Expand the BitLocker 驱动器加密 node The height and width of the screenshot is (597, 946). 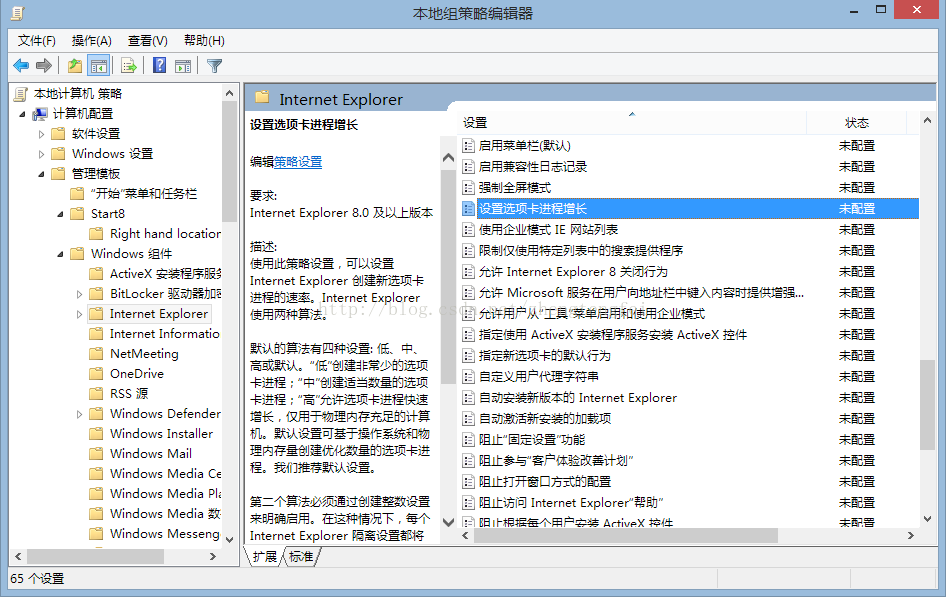click(79, 294)
